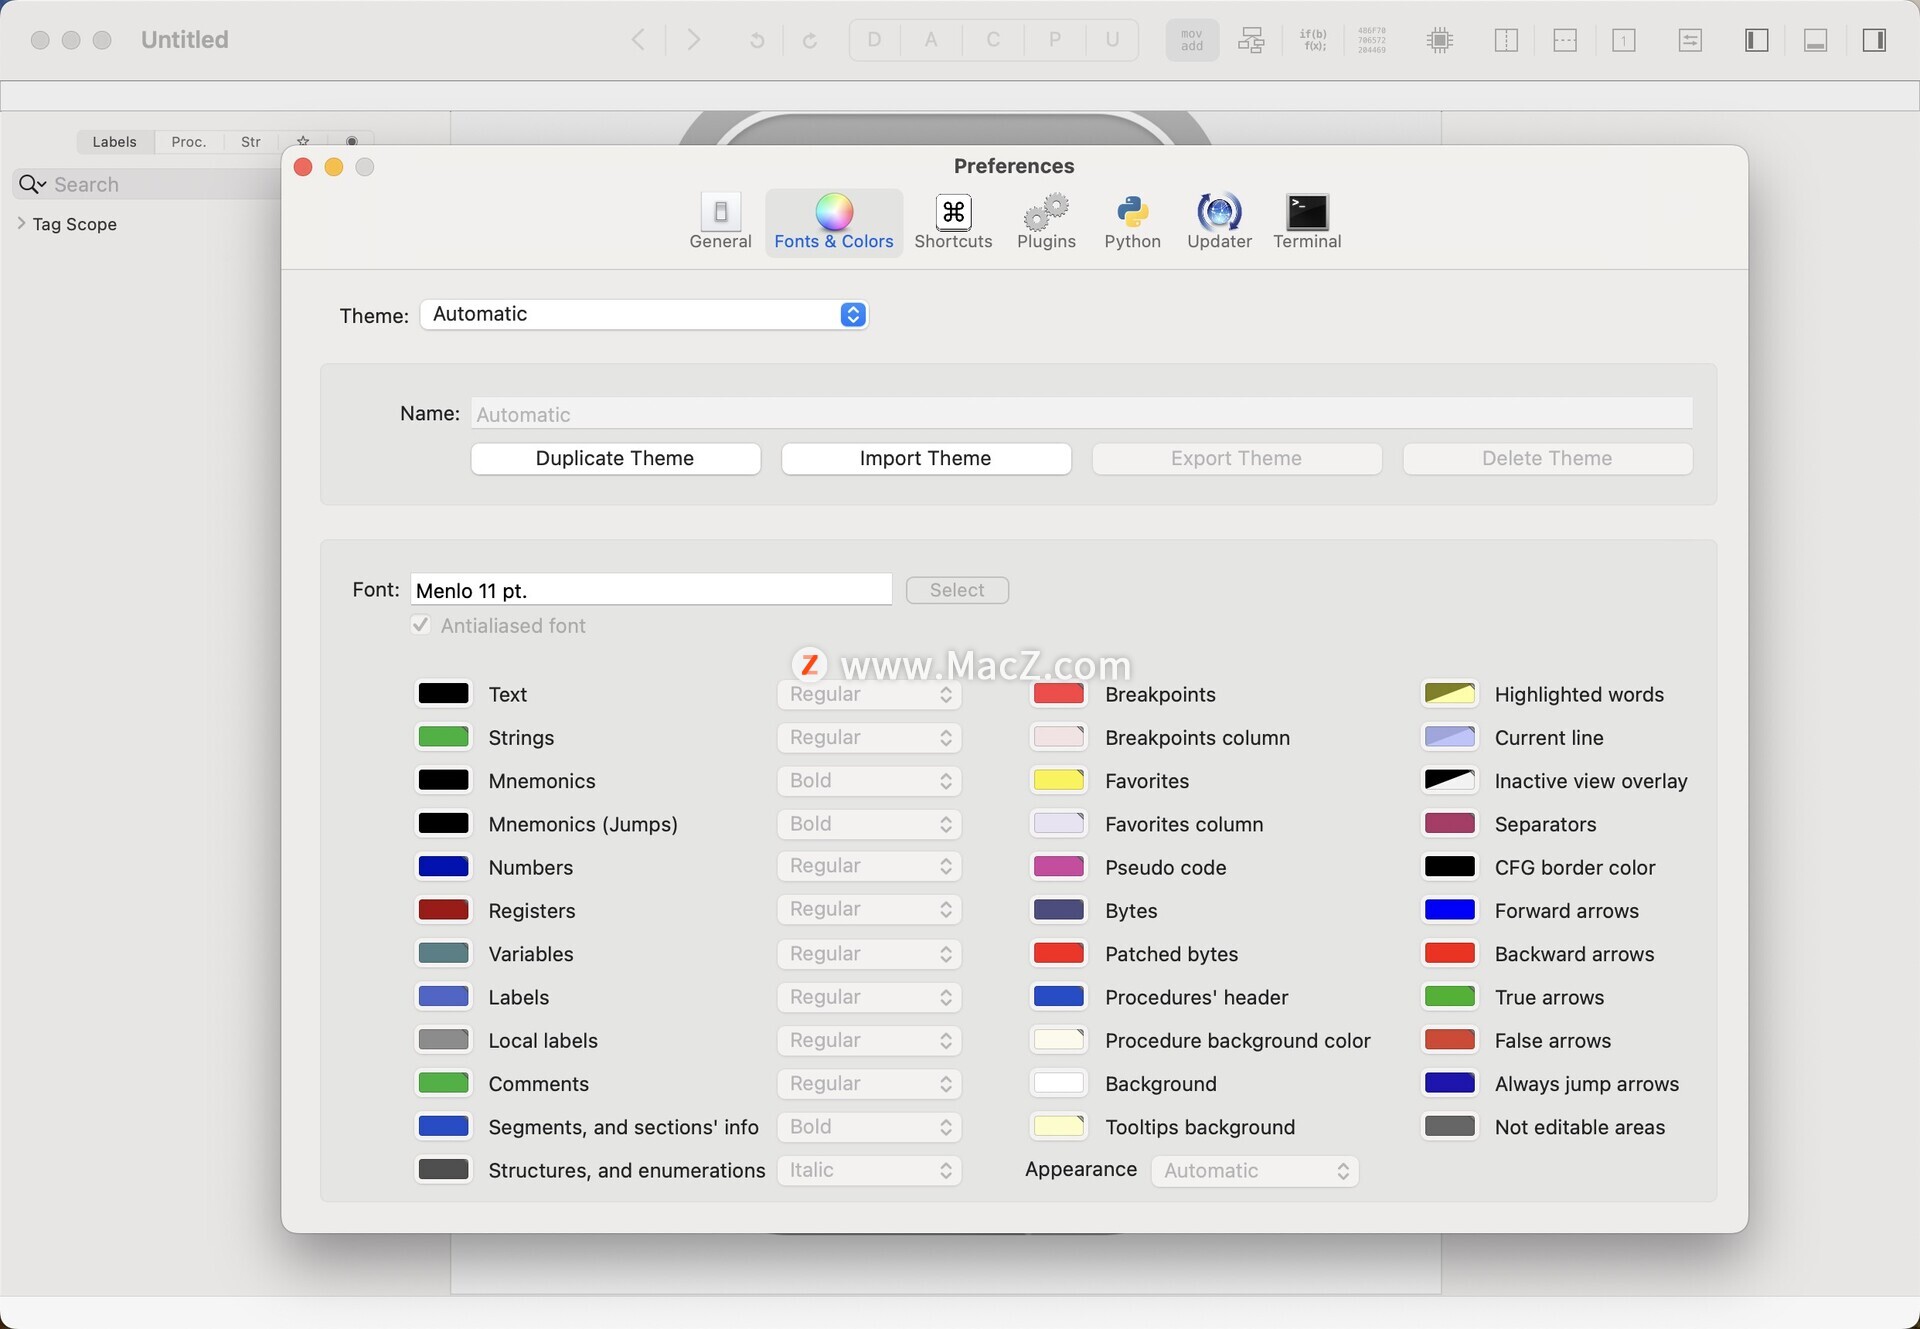Open the Terminal preferences tab
The height and width of the screenshot is (1329, 1920).
[x=1307, y=221]
